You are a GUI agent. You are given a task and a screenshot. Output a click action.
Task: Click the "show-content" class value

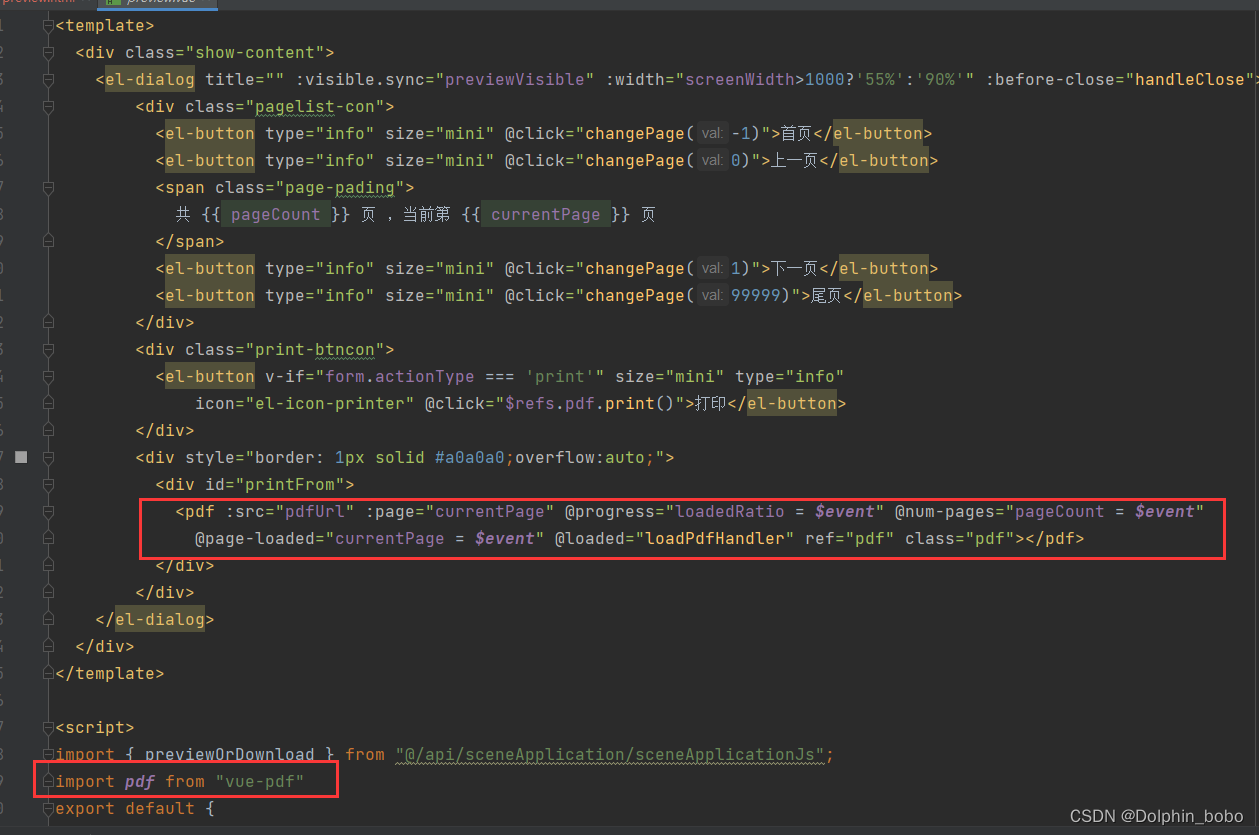[254, 52]
